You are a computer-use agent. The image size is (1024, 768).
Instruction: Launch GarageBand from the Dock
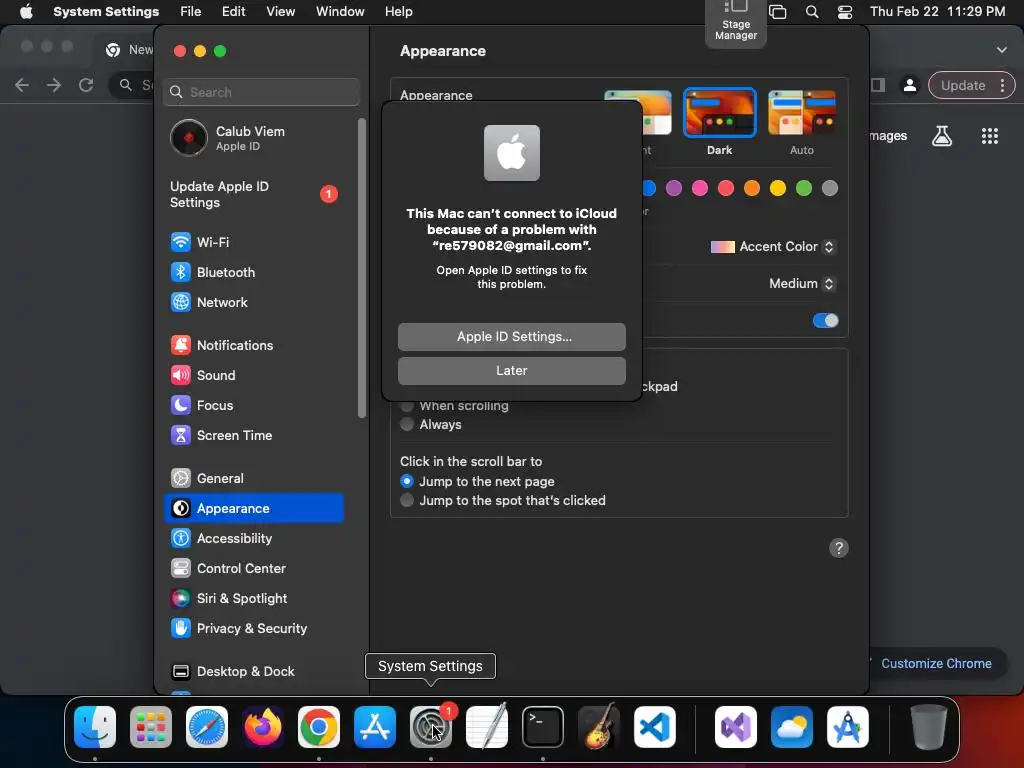(x=599, y=727)
